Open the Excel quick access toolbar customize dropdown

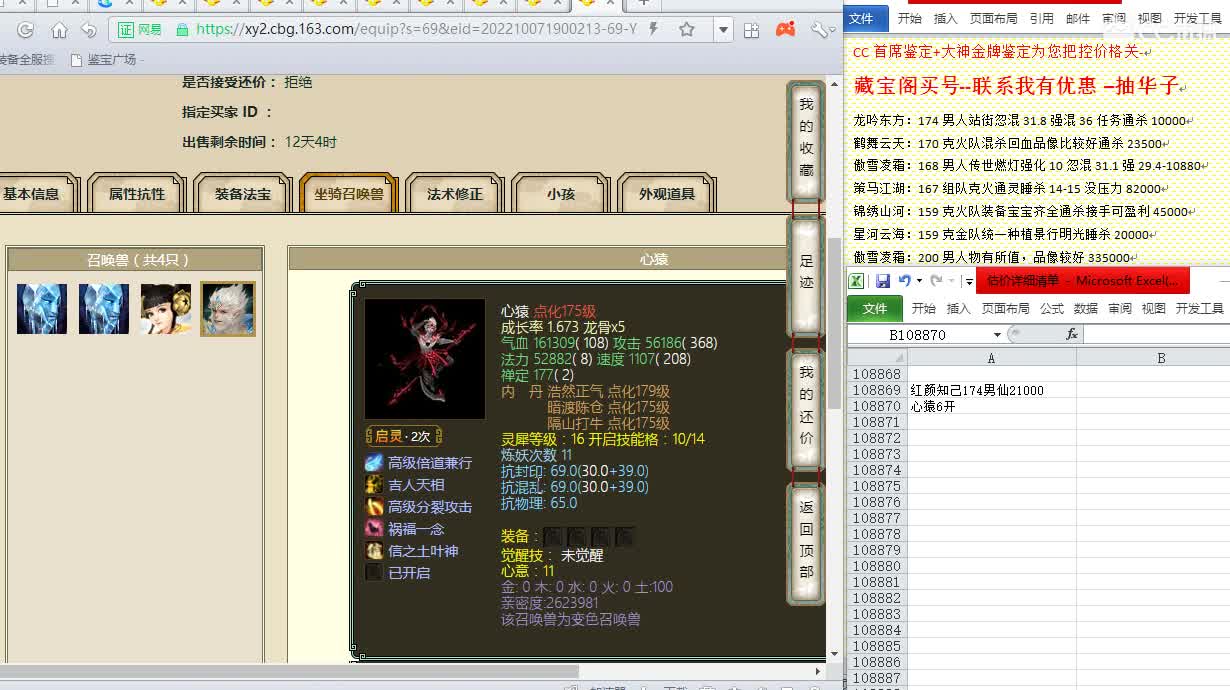[x=968, y=282]
